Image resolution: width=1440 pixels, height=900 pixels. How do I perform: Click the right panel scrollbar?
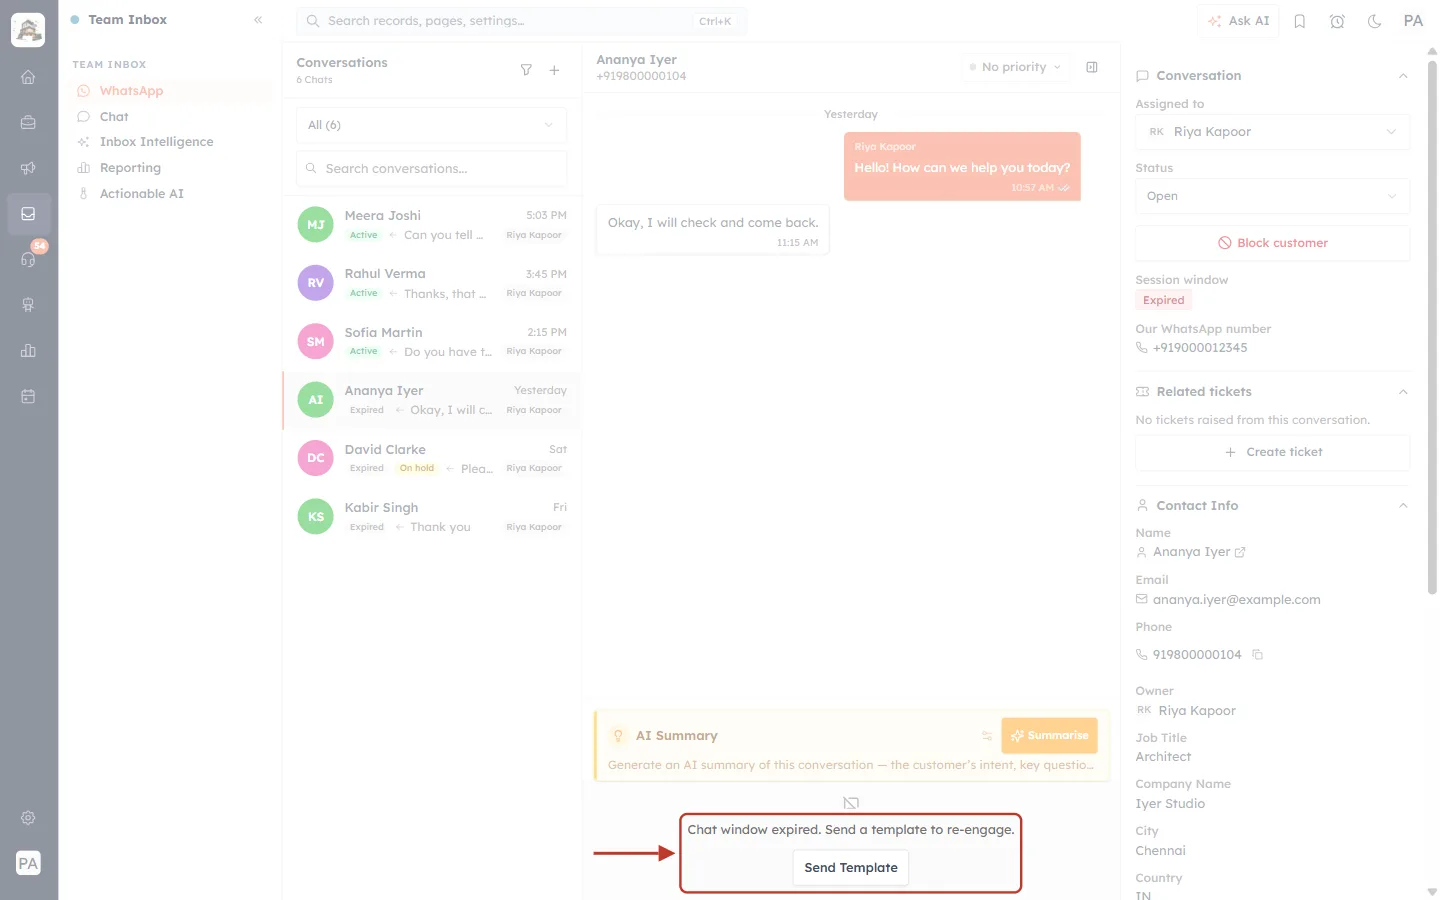[x=1432, y=328]
